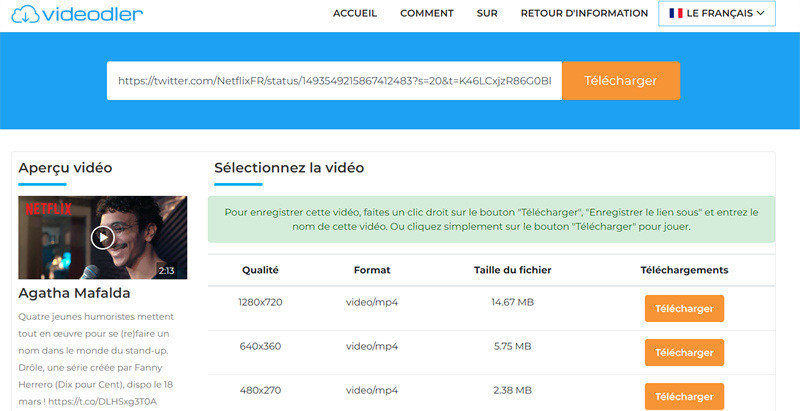Download the 480x270 video via Télécharger

click(x=684, y=396)
